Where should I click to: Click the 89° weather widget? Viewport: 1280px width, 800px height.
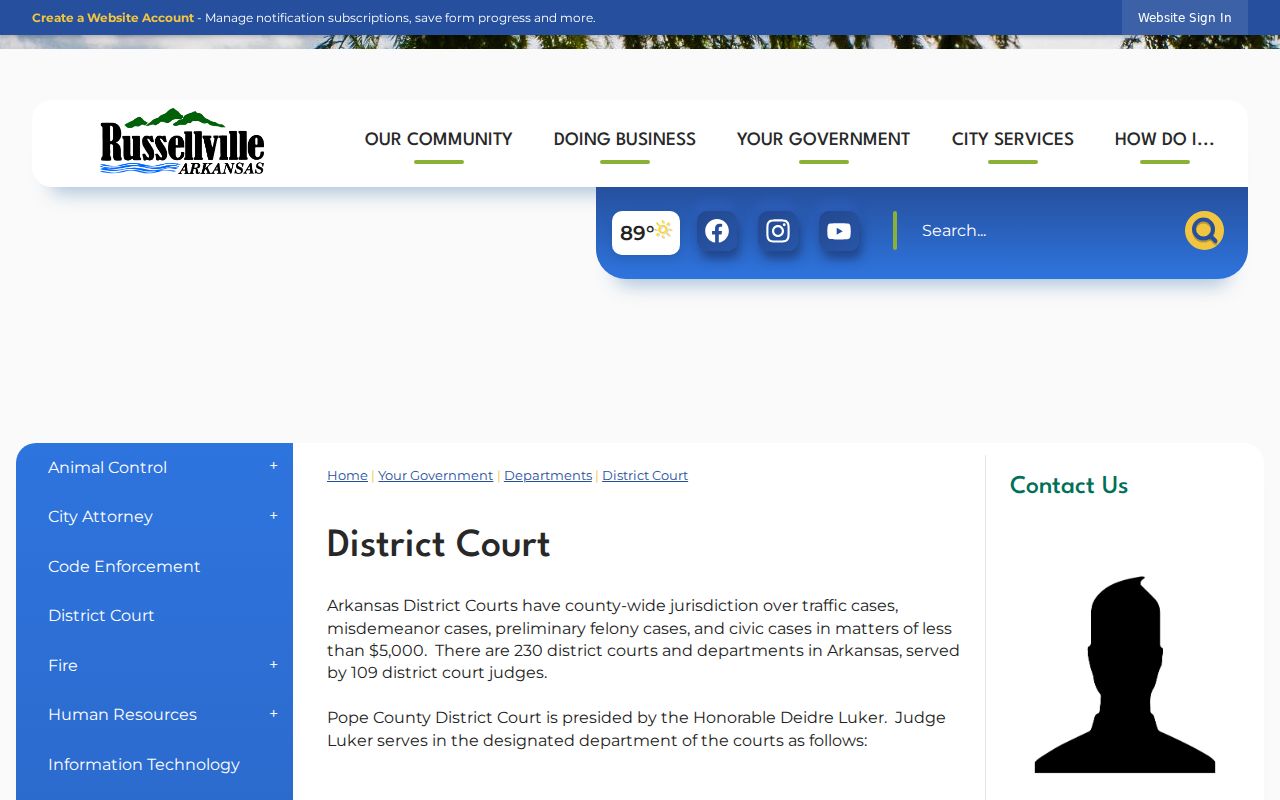(646, 232)
